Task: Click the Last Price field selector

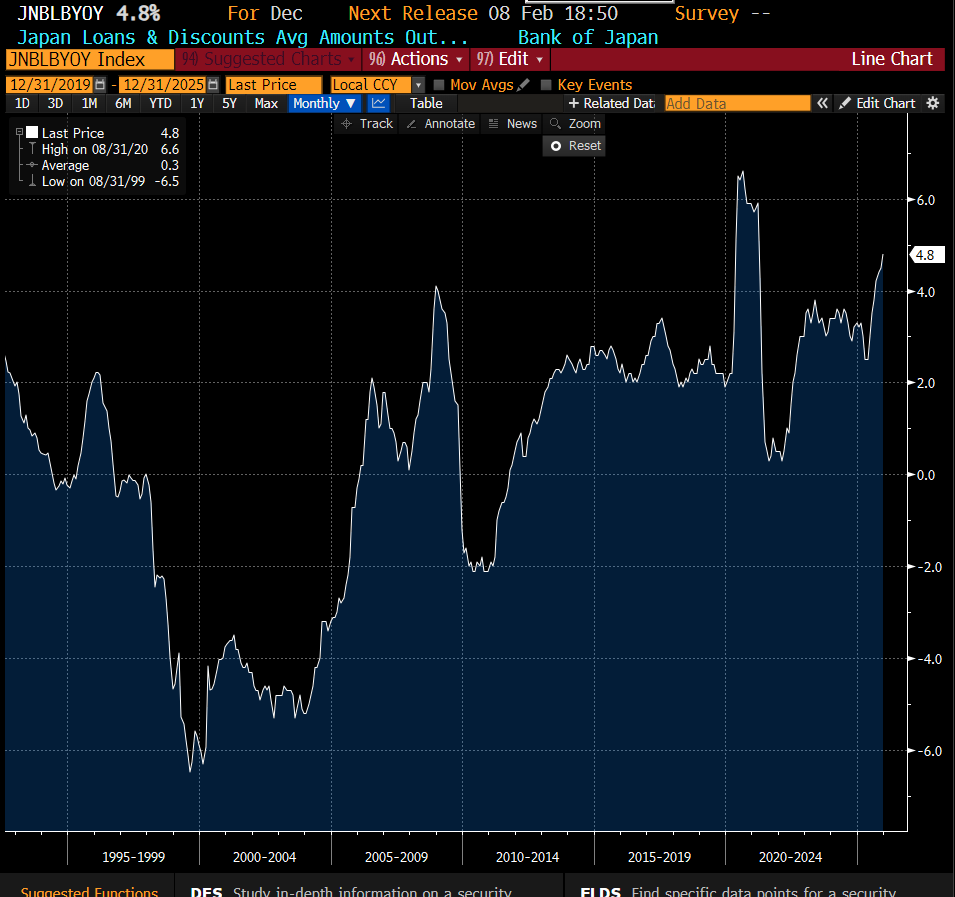Action: pos(273,85)
